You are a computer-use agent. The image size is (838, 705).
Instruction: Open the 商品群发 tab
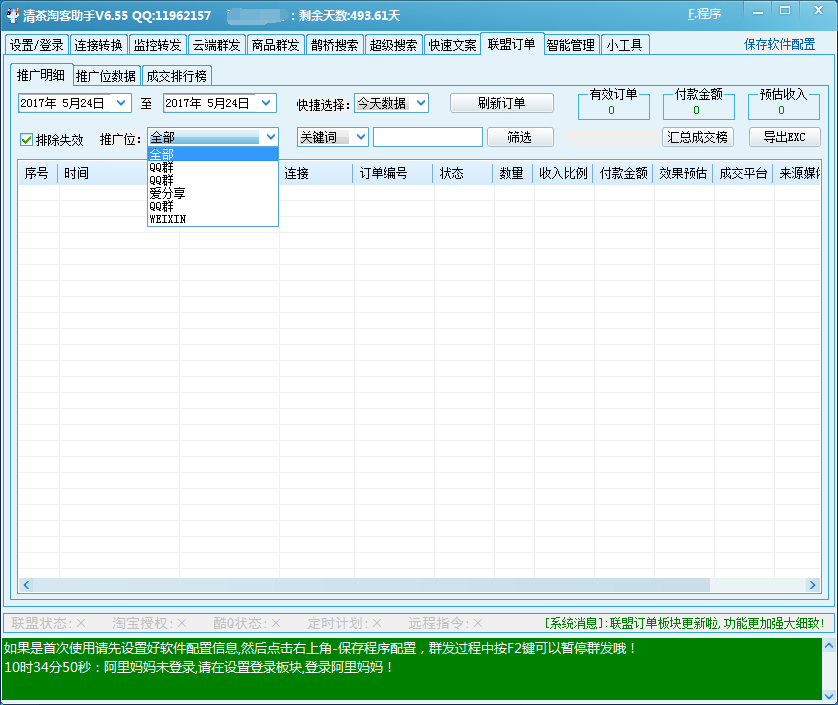pos(275,45)
